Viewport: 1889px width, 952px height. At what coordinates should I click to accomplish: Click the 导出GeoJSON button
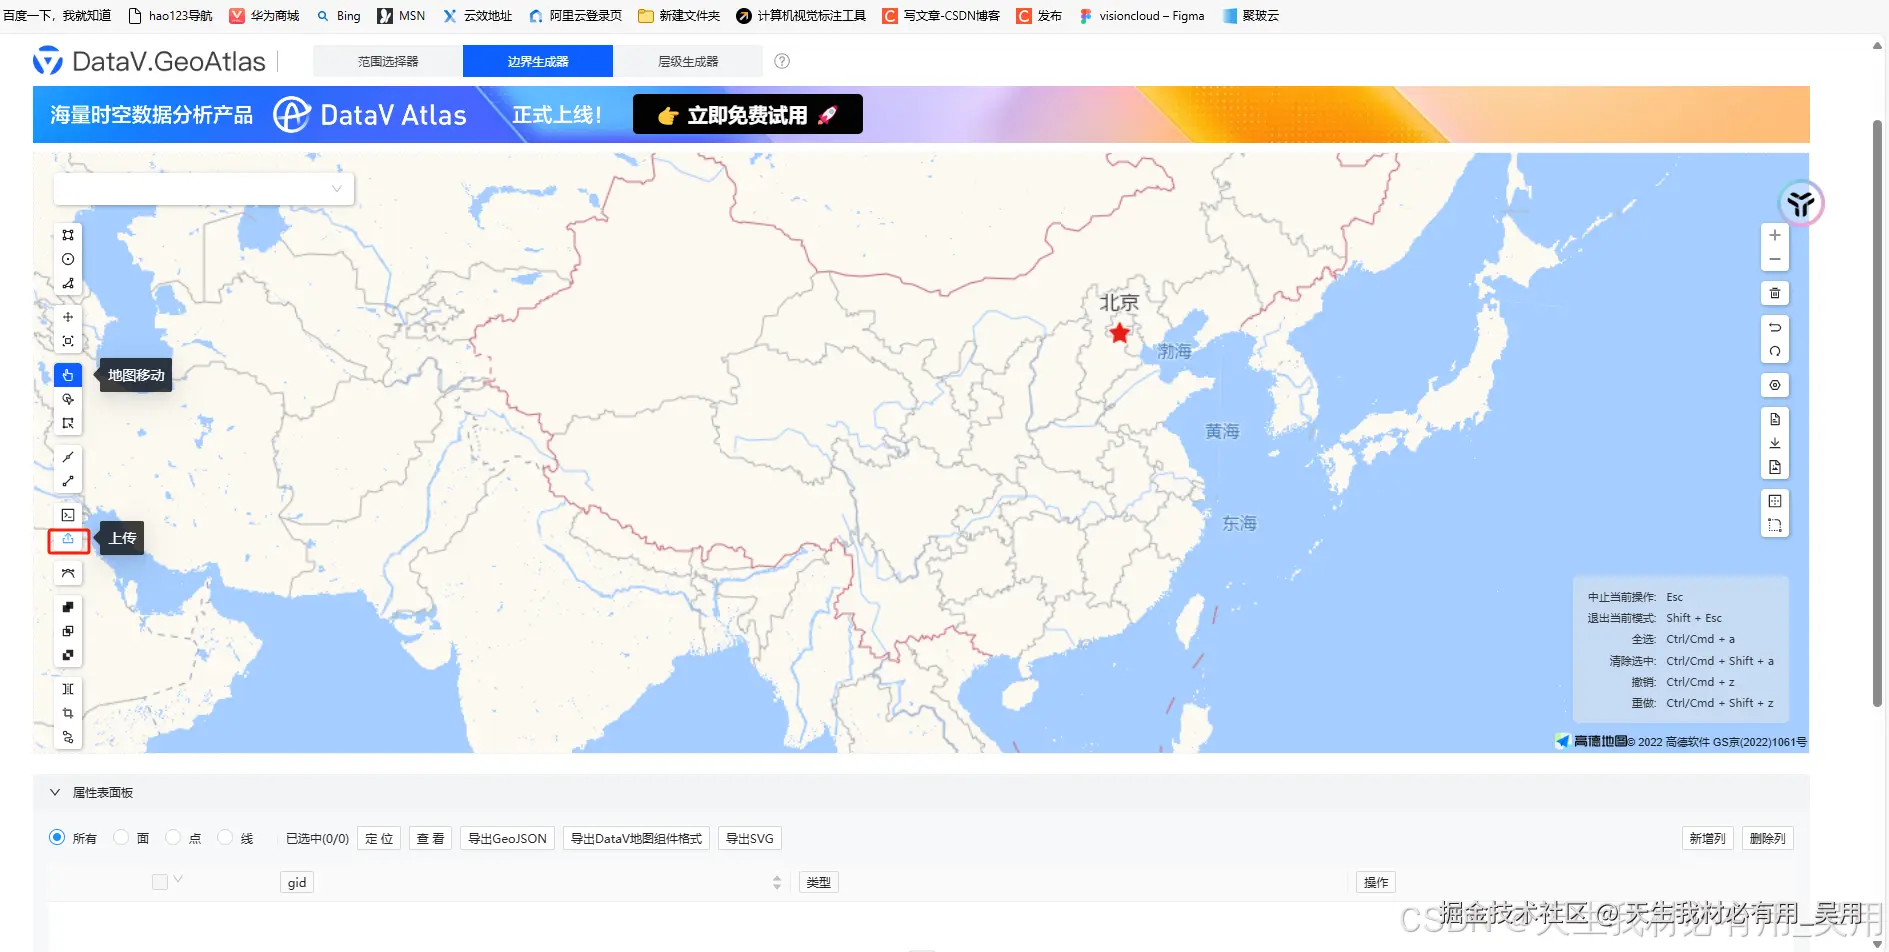(x=506, y=838)
